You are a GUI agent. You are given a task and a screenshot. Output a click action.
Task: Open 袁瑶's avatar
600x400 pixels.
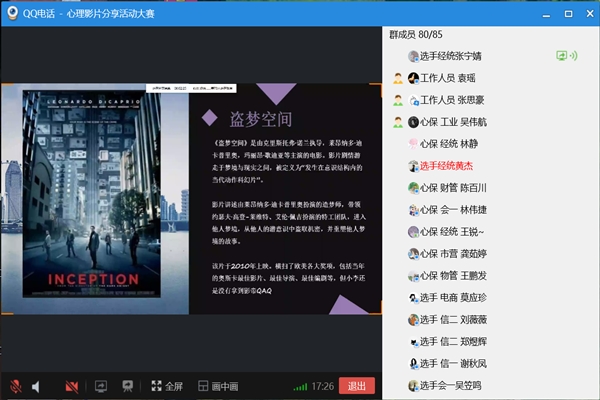click(x=413, y=78)
